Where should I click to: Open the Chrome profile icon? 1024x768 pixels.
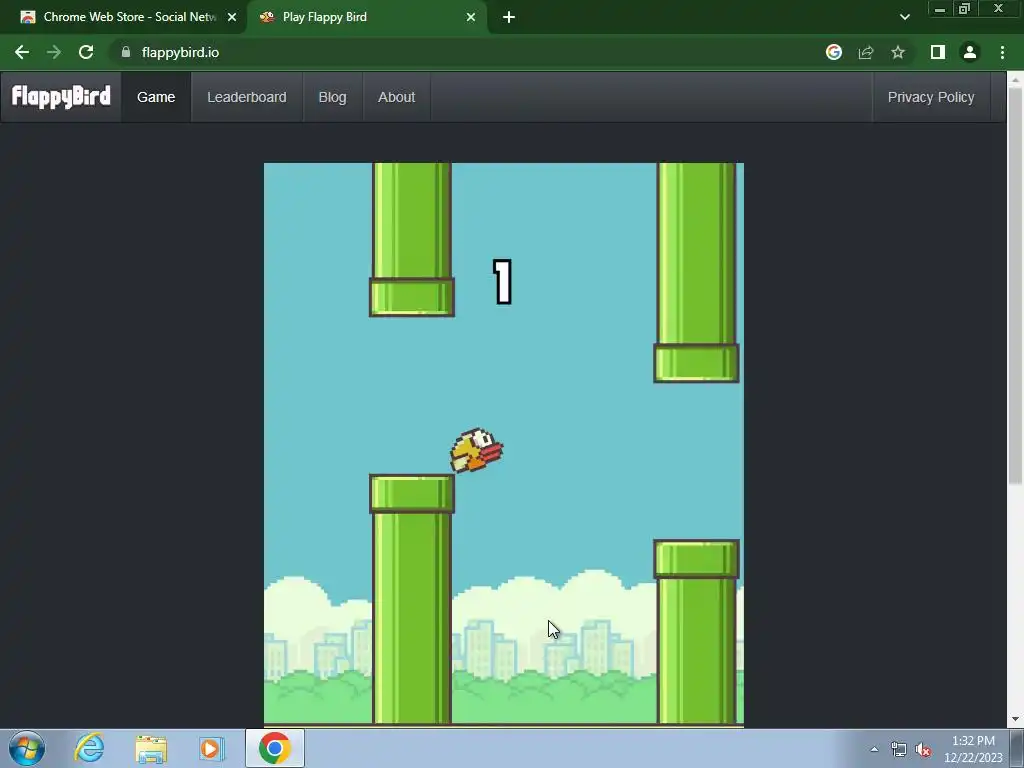click(970, 52)
